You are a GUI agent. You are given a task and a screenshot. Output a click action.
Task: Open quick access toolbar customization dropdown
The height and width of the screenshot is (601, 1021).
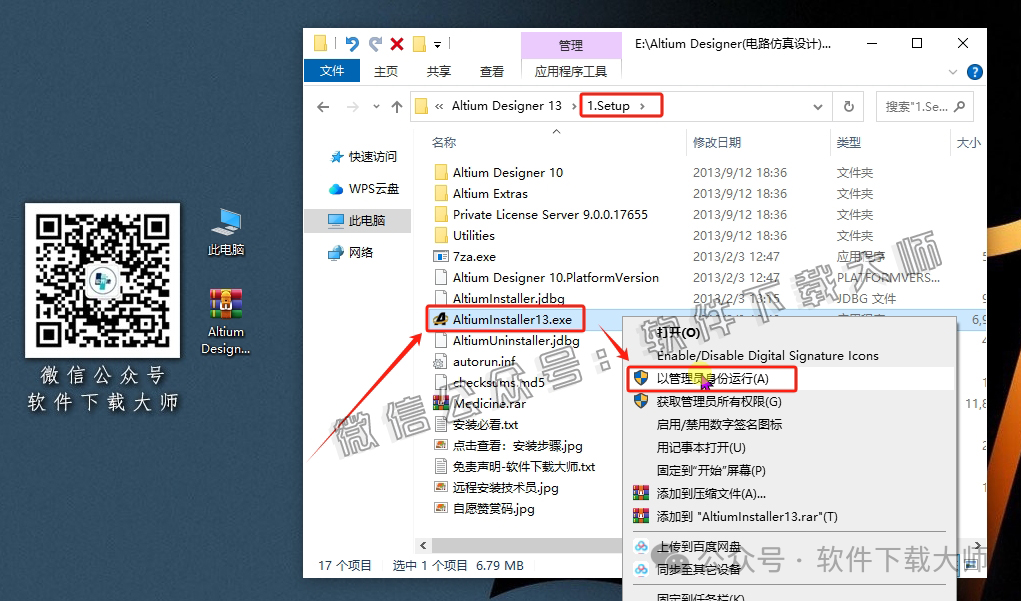click(x=437, y=44)
